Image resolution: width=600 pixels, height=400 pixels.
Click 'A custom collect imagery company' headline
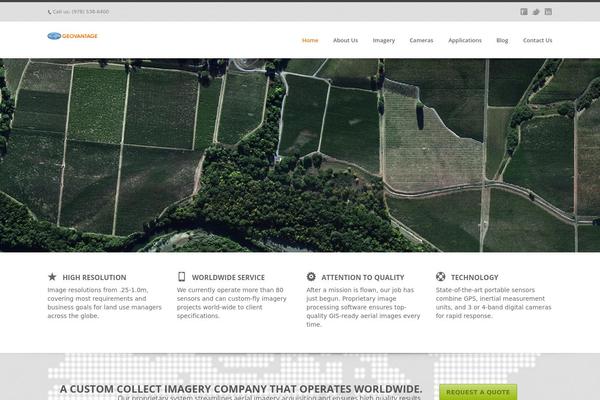tap(241, 389)
